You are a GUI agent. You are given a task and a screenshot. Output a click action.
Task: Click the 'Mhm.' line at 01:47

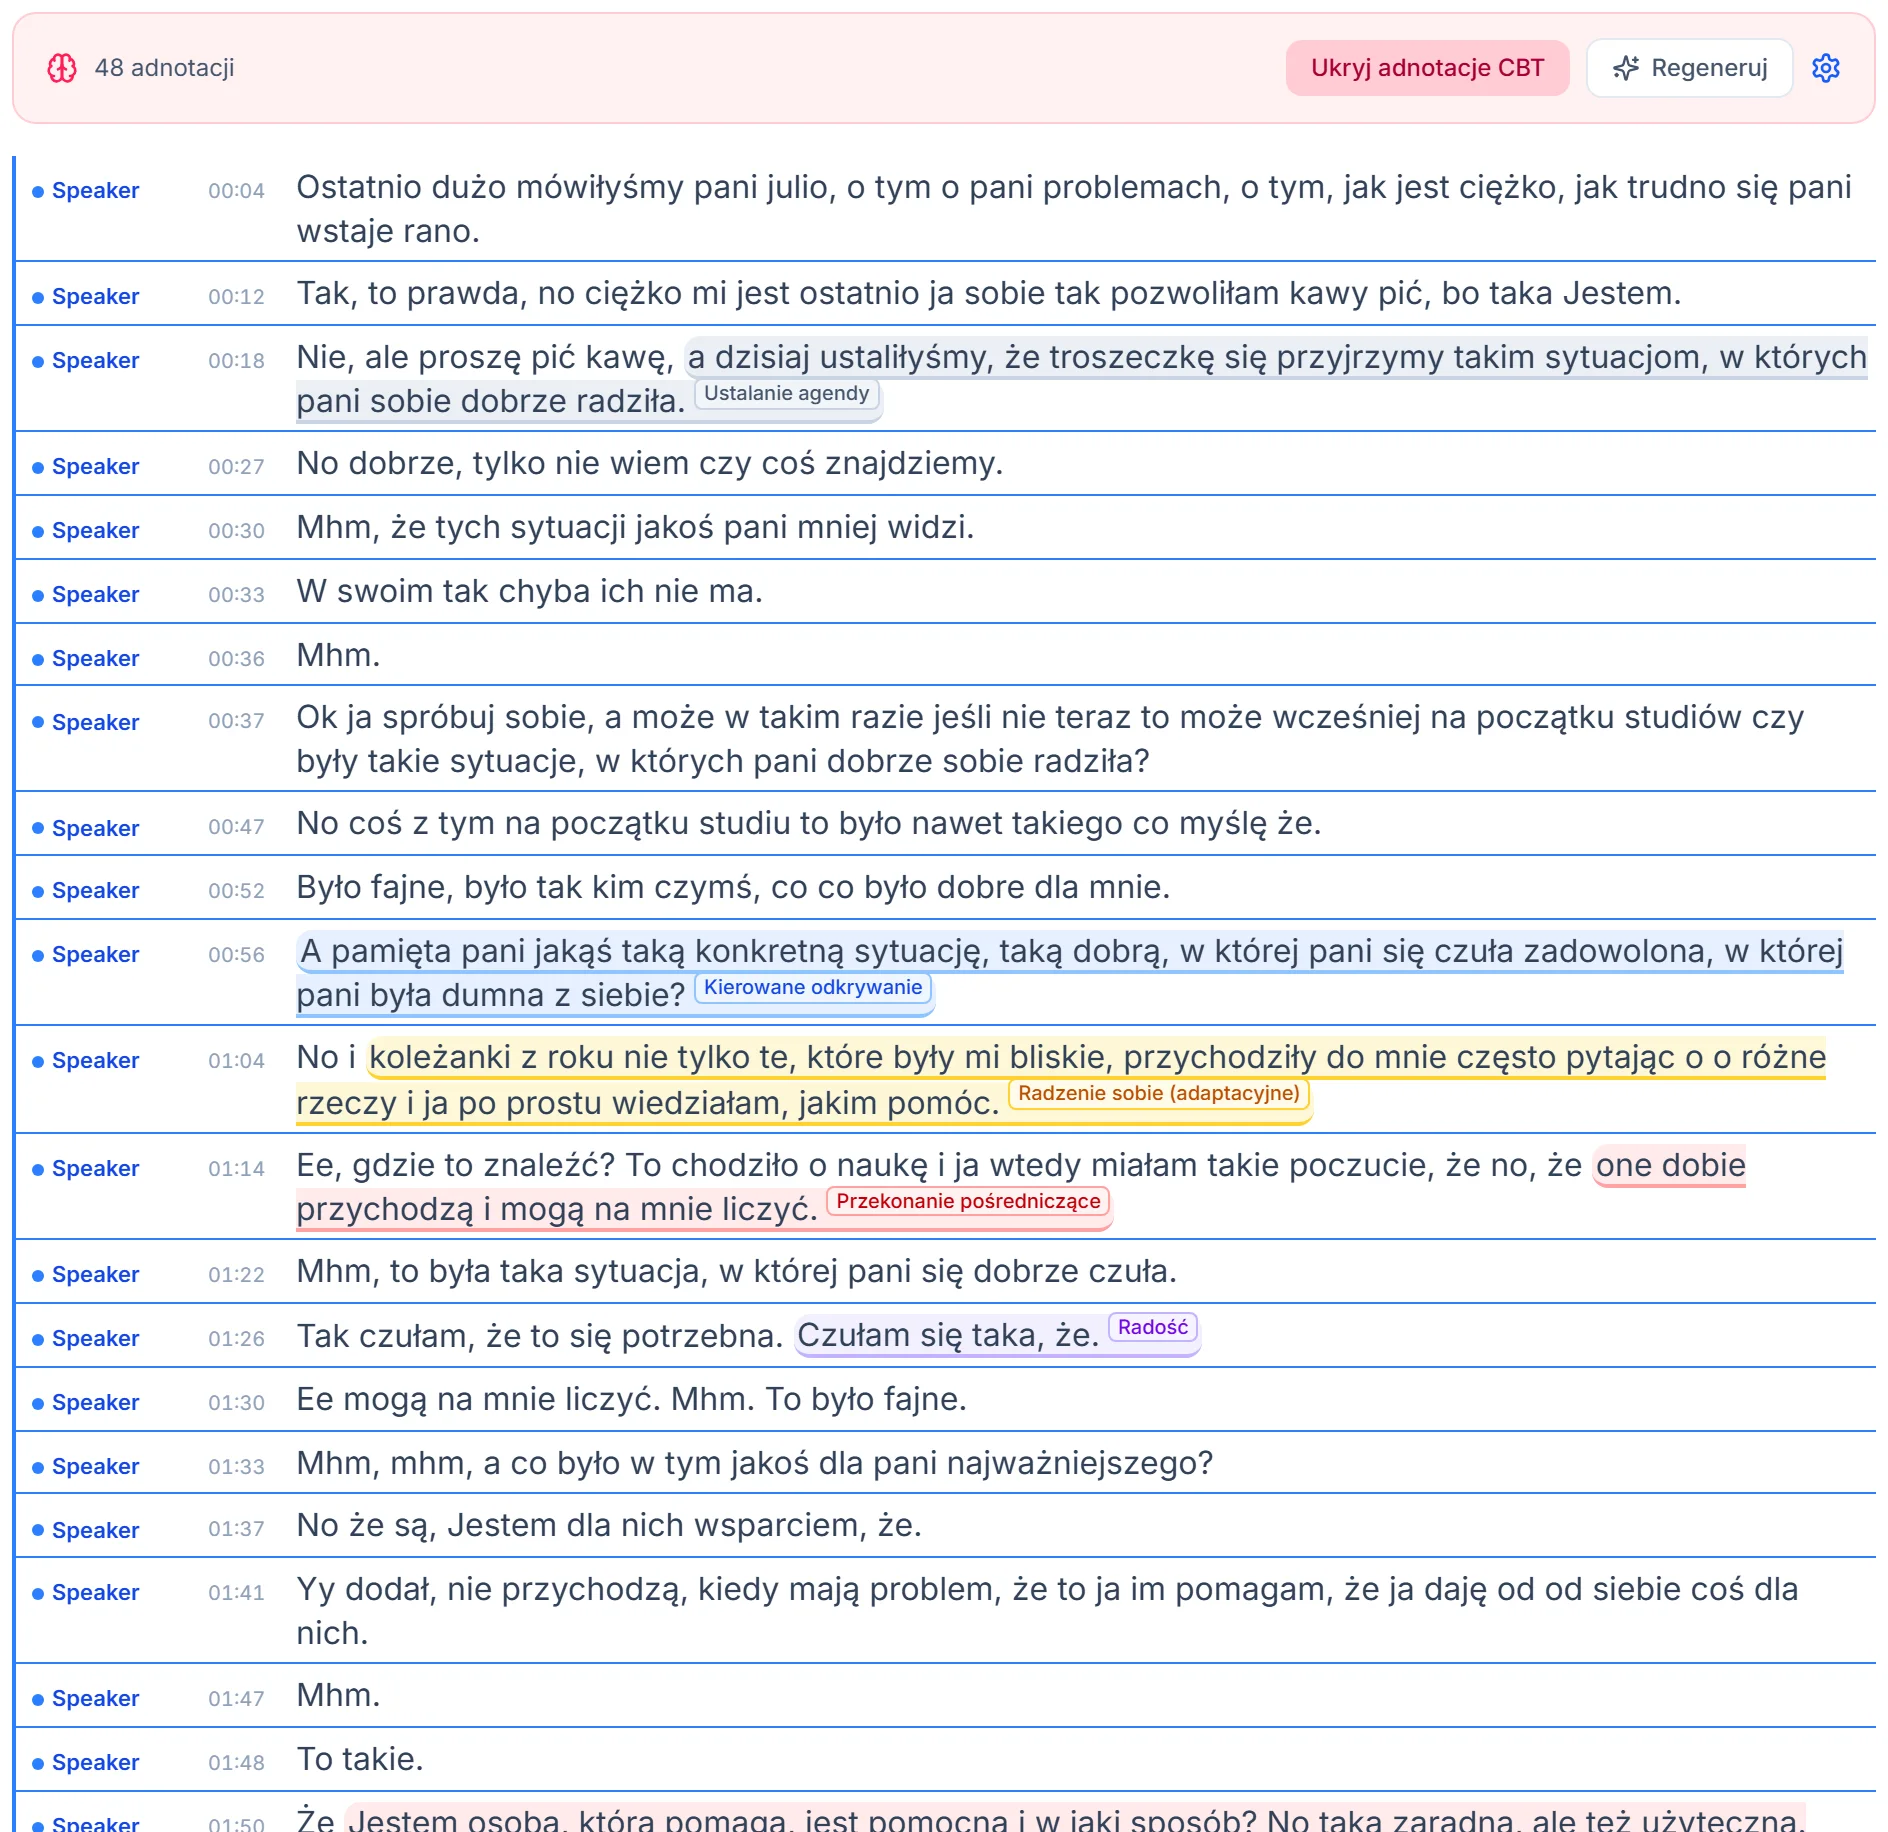coord(338,1695)
